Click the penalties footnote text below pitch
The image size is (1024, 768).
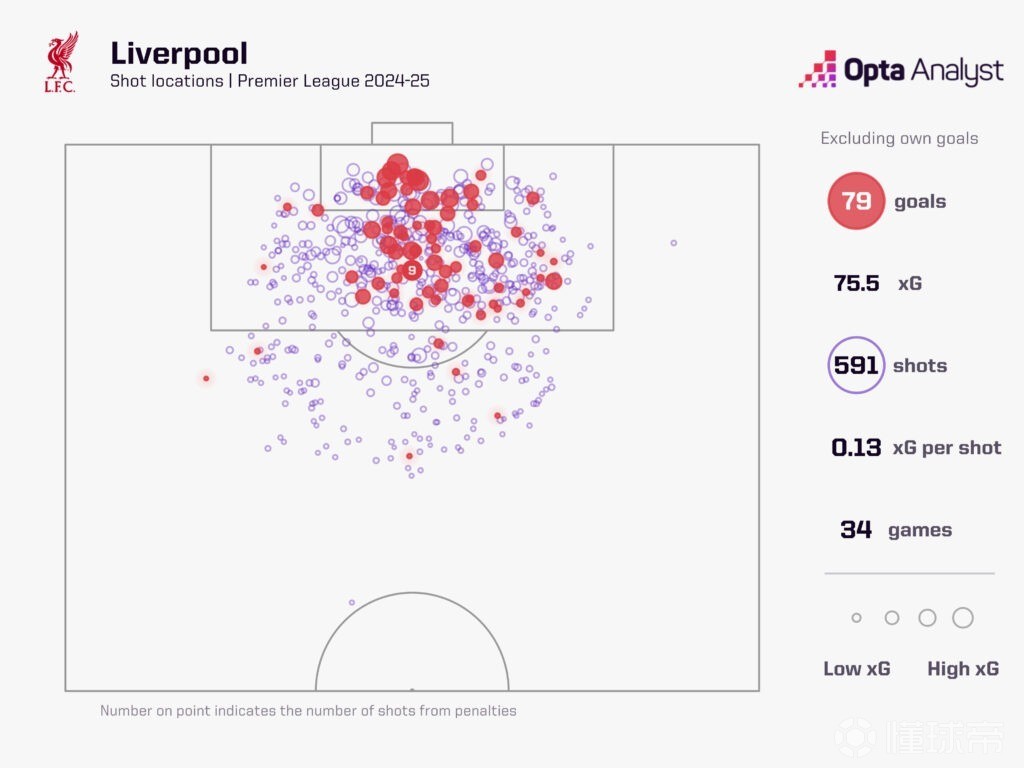308,711
